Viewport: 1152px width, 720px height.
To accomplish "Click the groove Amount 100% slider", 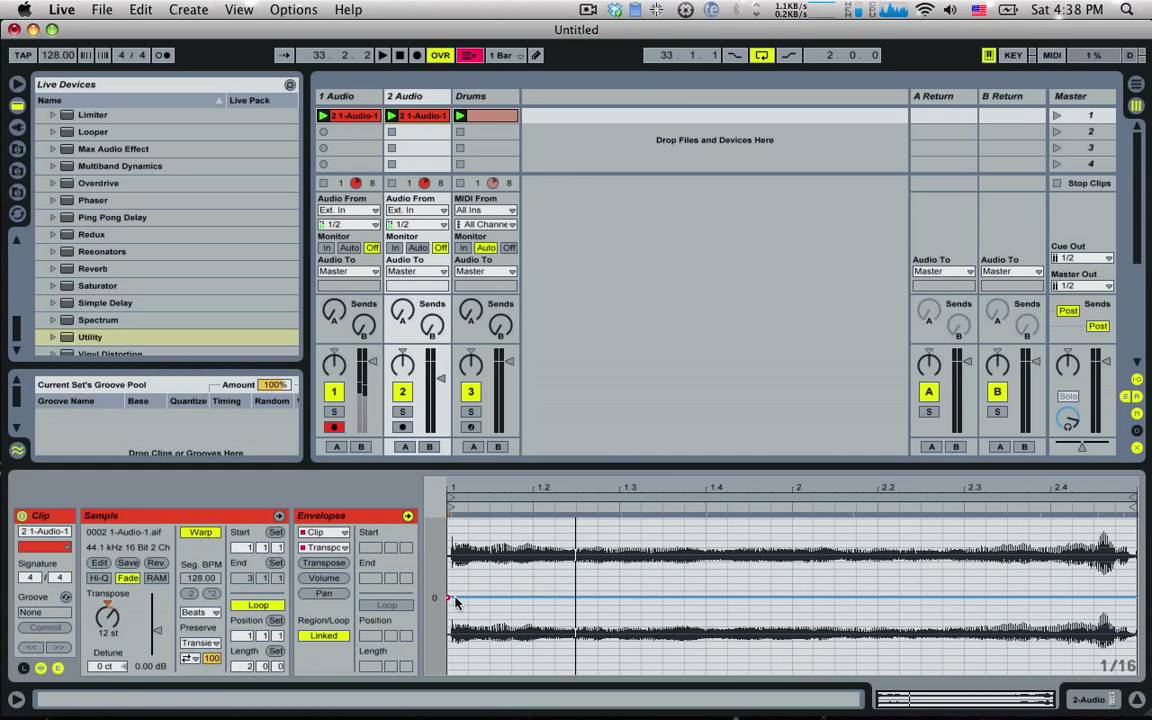I will [274, 385].
